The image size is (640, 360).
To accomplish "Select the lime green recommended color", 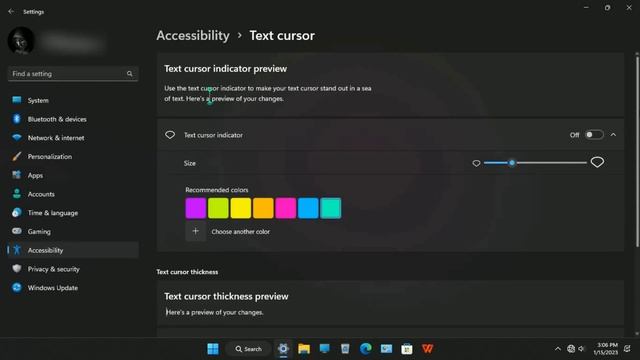I will [218, 208].
